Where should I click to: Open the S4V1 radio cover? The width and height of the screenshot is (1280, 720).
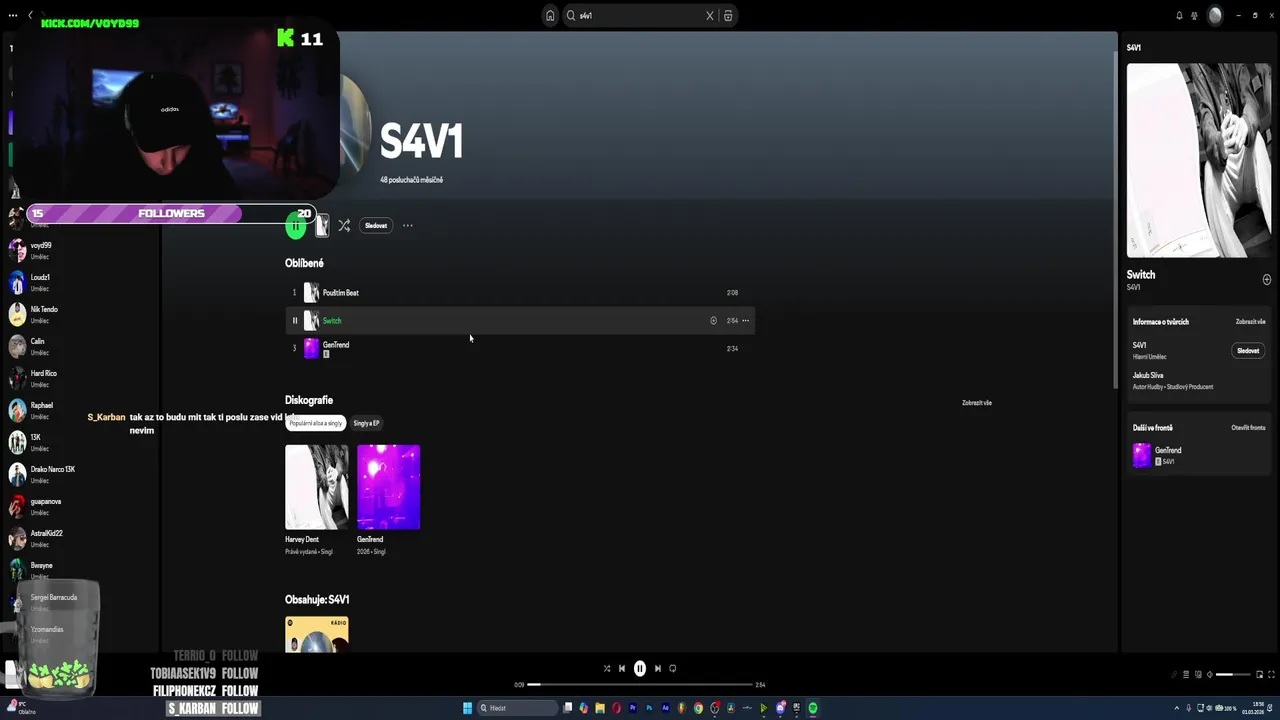[317, 634]
